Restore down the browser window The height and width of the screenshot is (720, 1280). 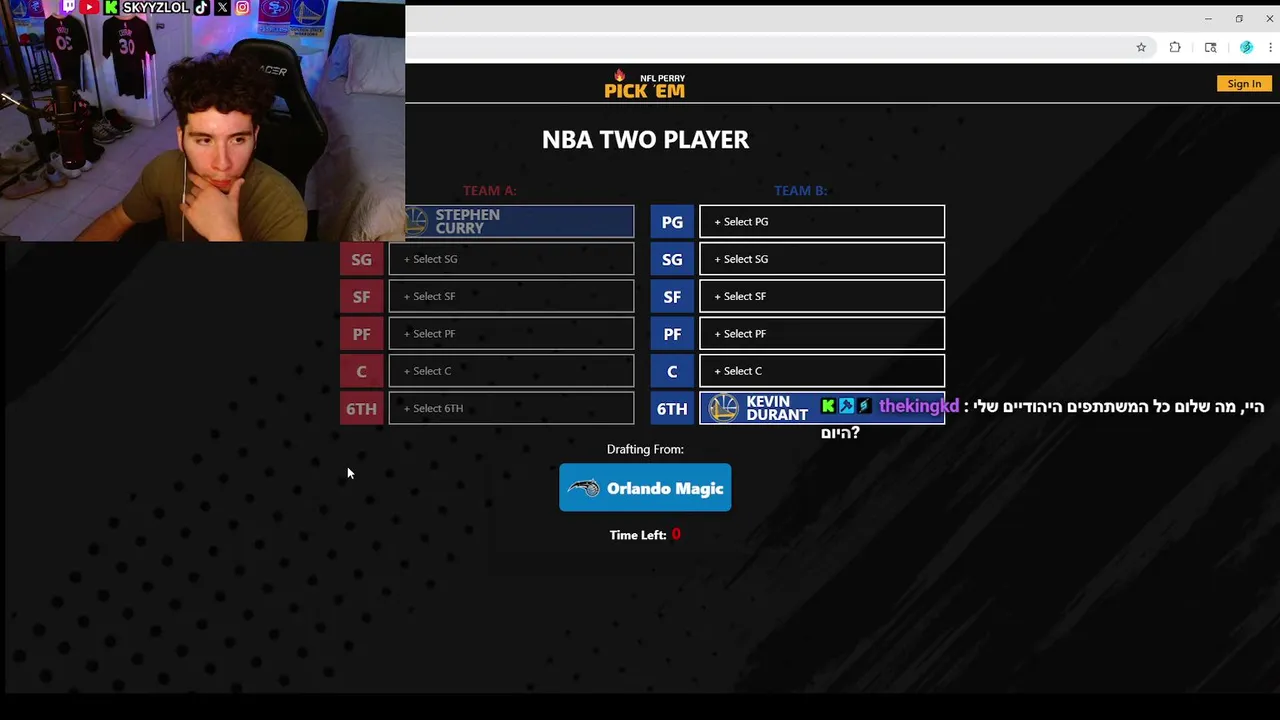(1239, 19)
